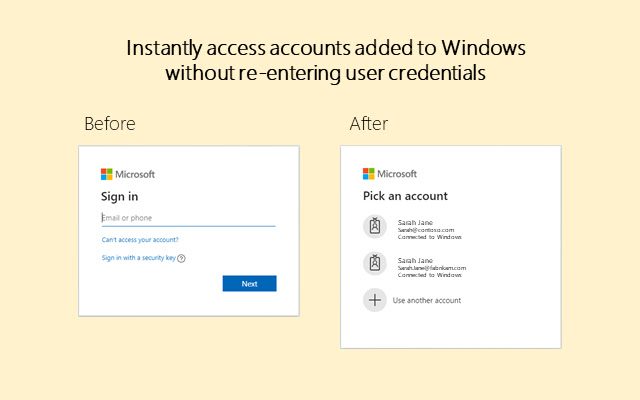Click the After label
The image size is (640, 400).
click(x=369, y=124)
